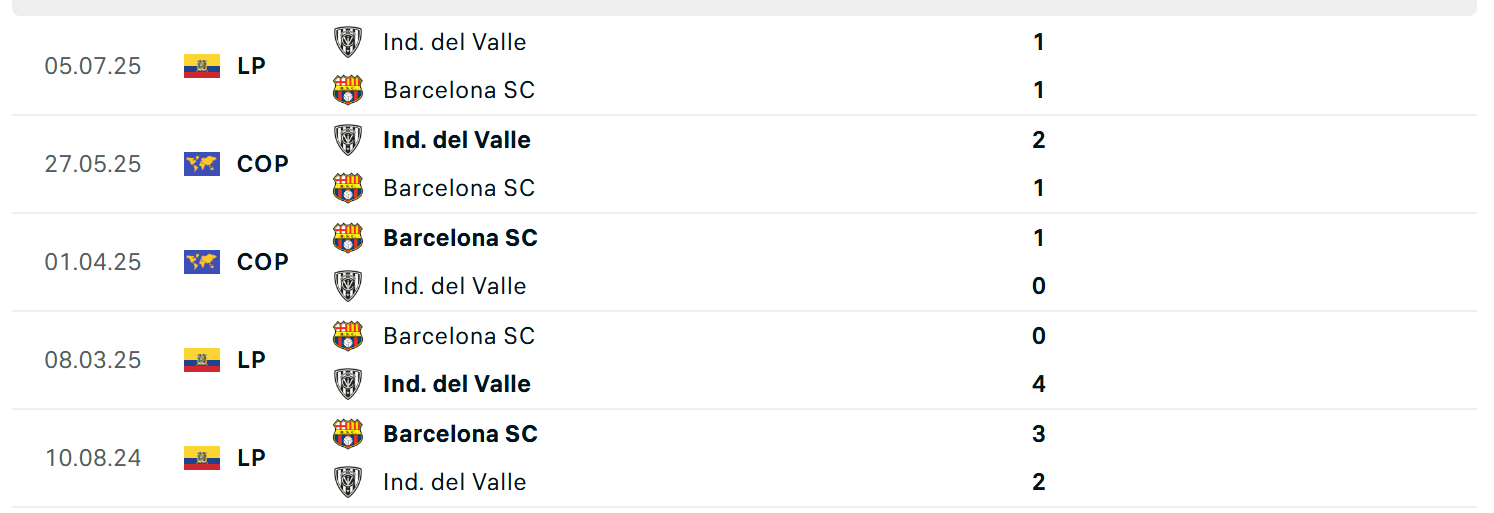Click the Ind. del Valle crest in the 05.07.25 match

348,42
